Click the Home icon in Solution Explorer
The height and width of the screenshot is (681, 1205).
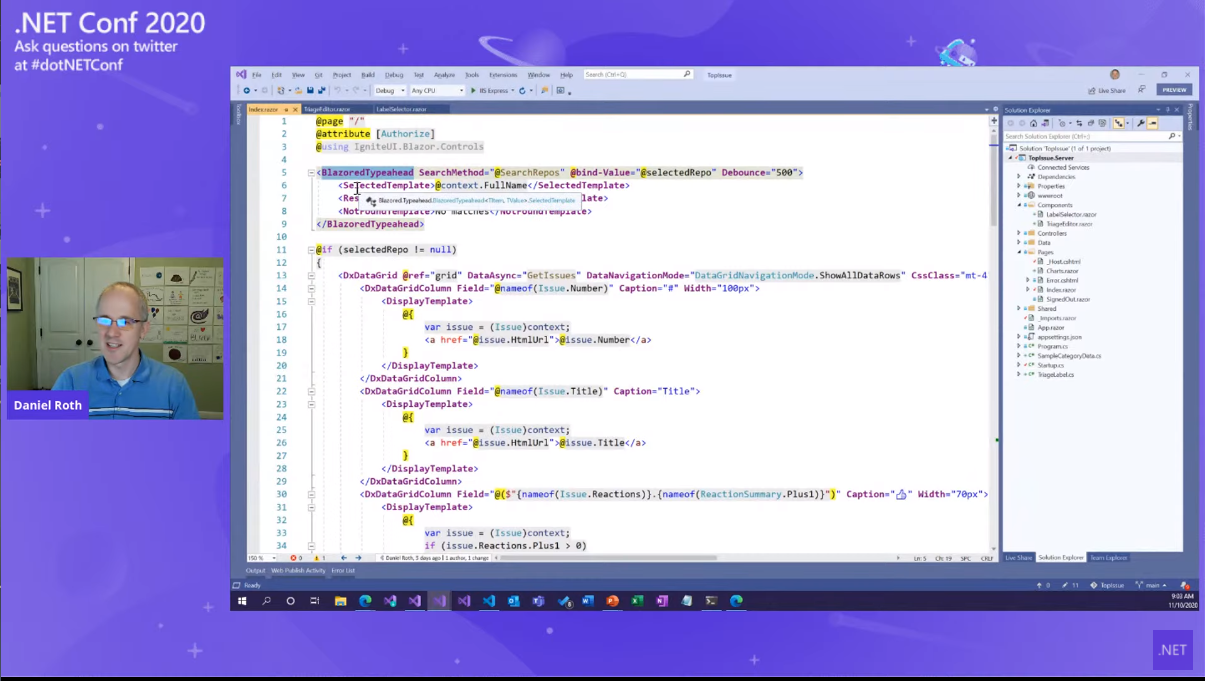1033,123
